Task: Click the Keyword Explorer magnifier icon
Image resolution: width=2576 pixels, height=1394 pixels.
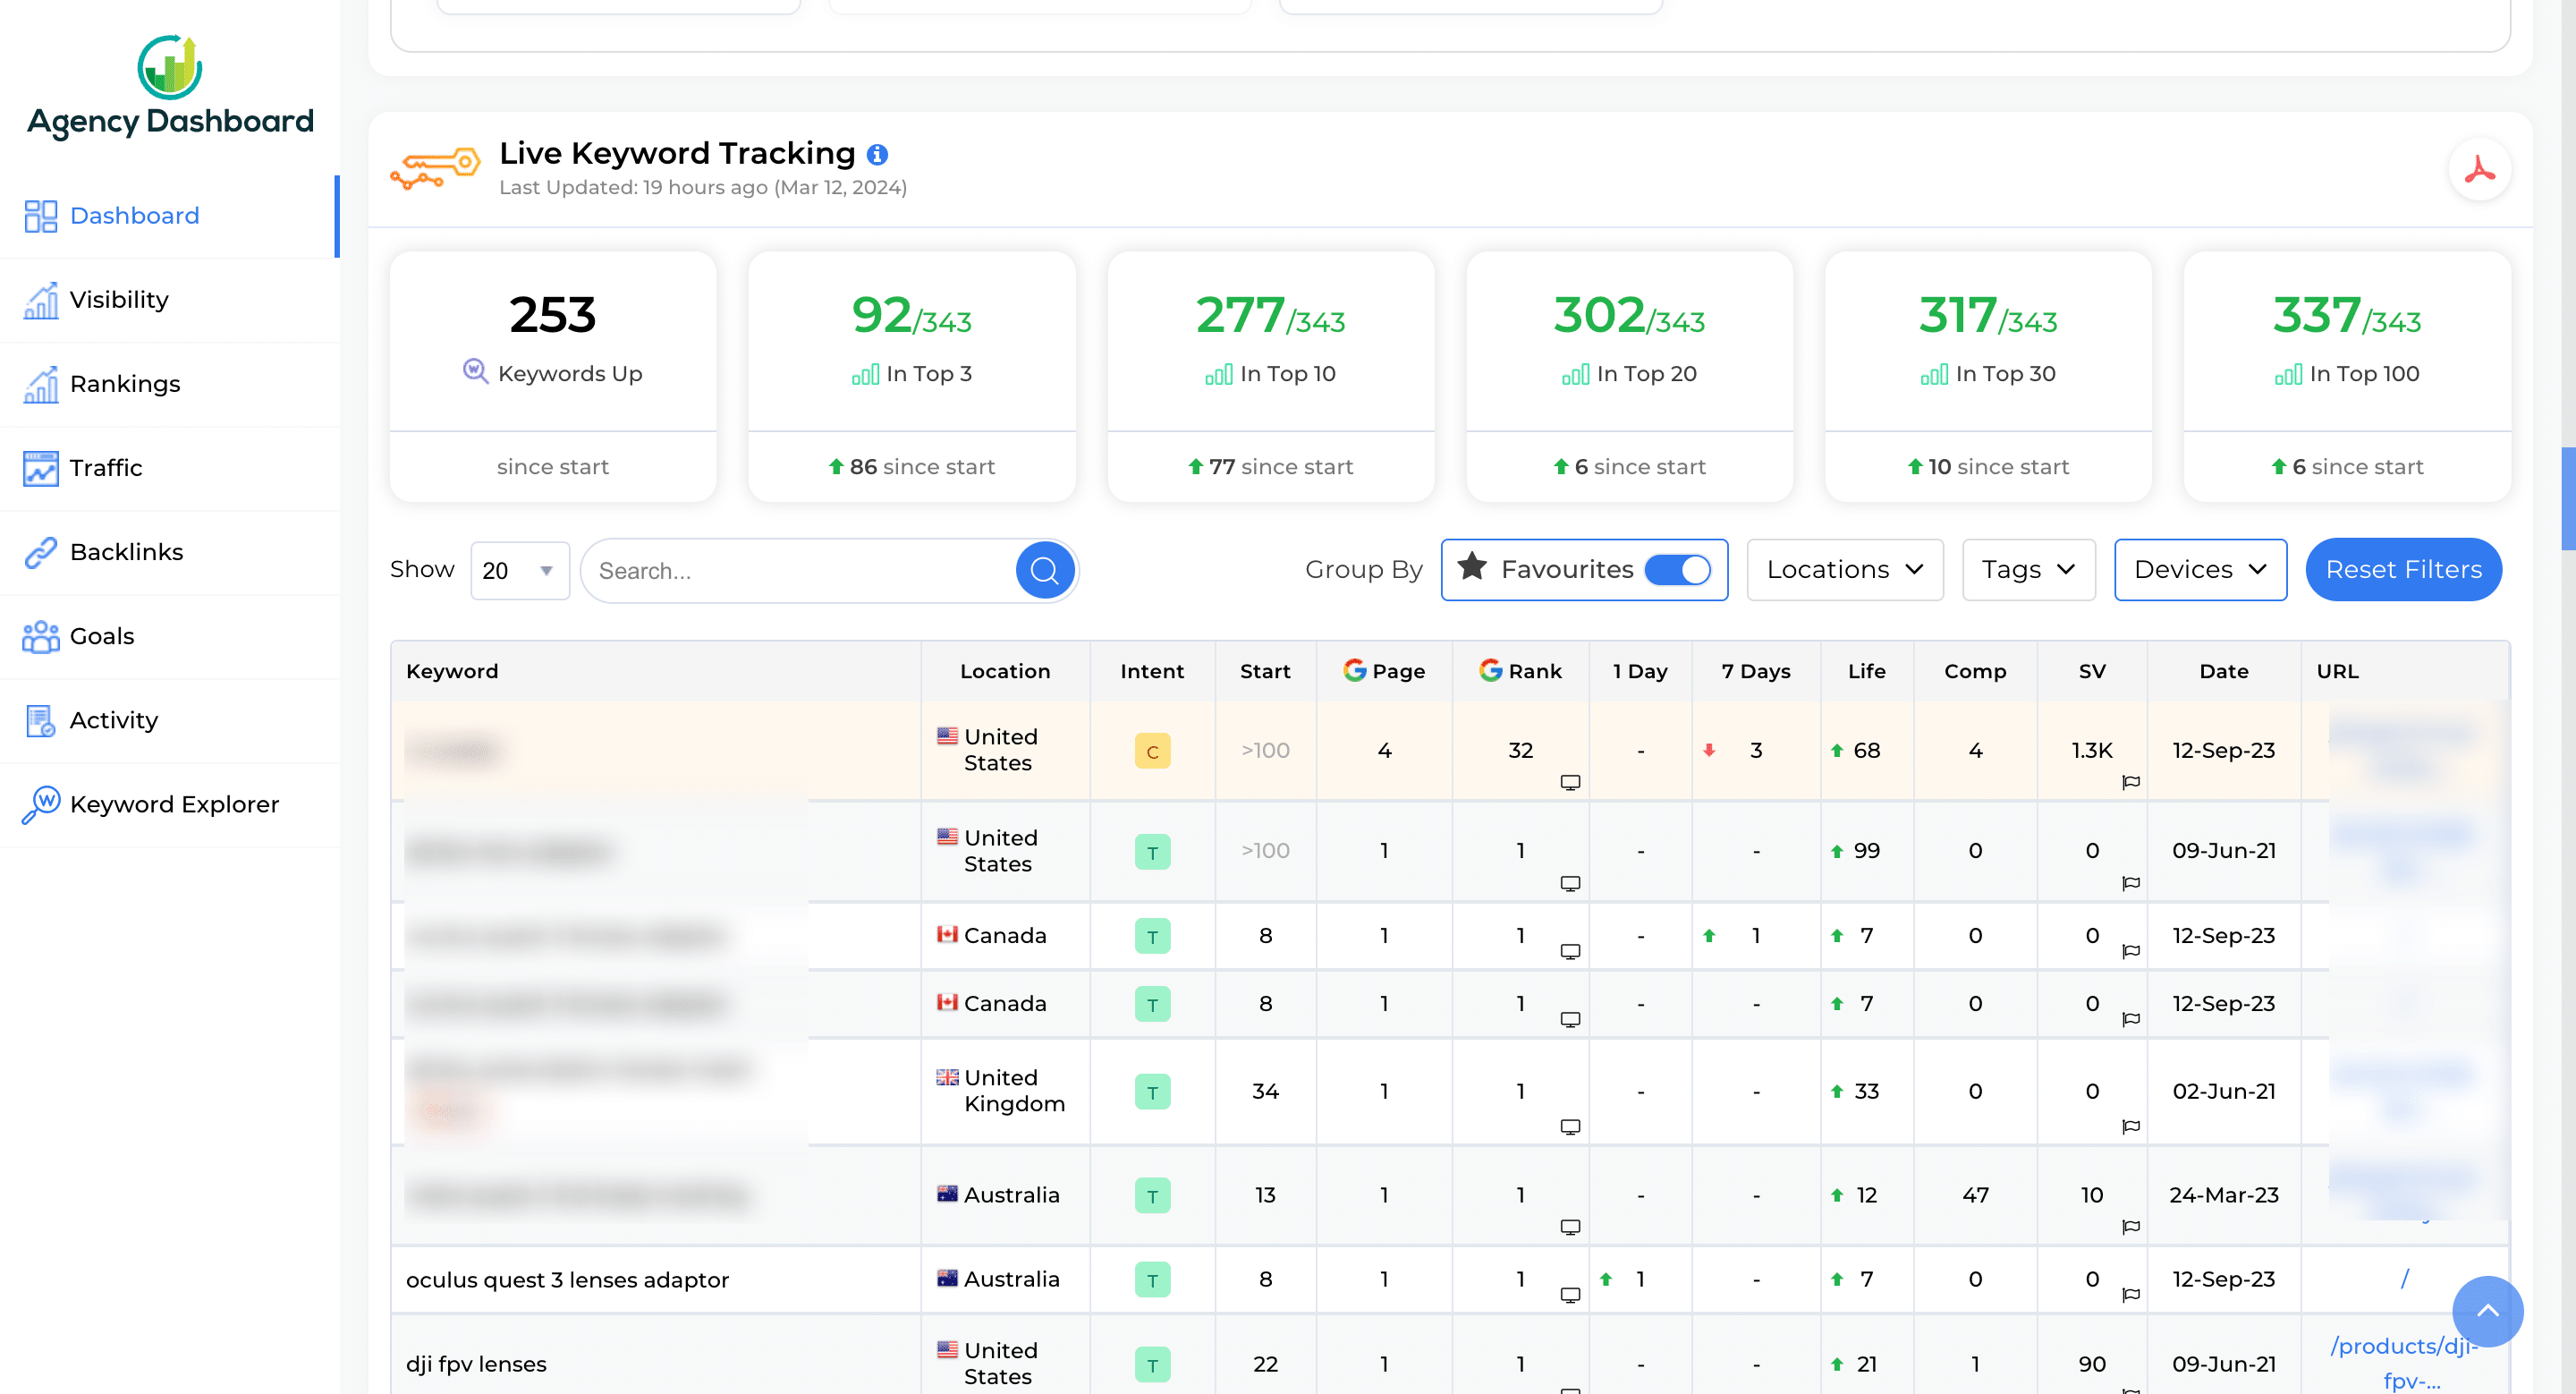Action: [x=41, y=804]
